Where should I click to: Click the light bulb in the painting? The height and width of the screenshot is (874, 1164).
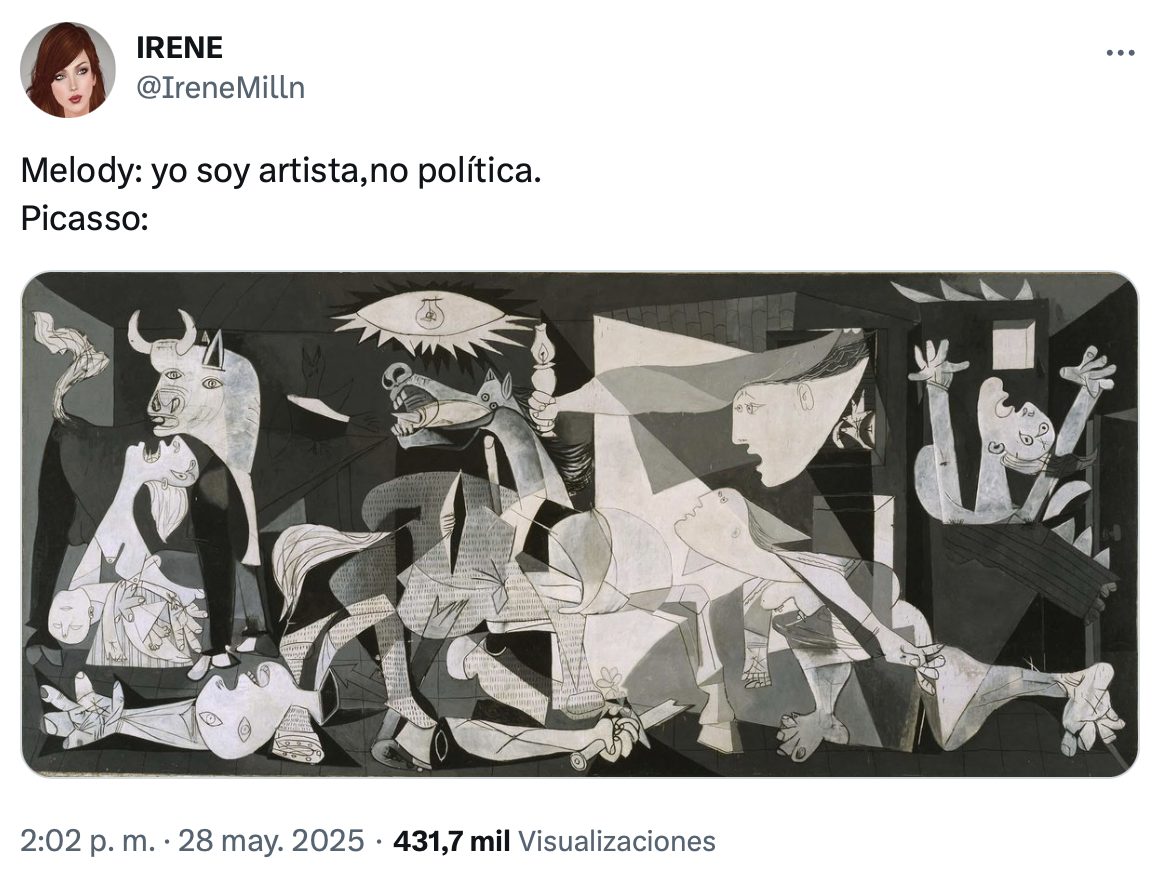[431, 314]
